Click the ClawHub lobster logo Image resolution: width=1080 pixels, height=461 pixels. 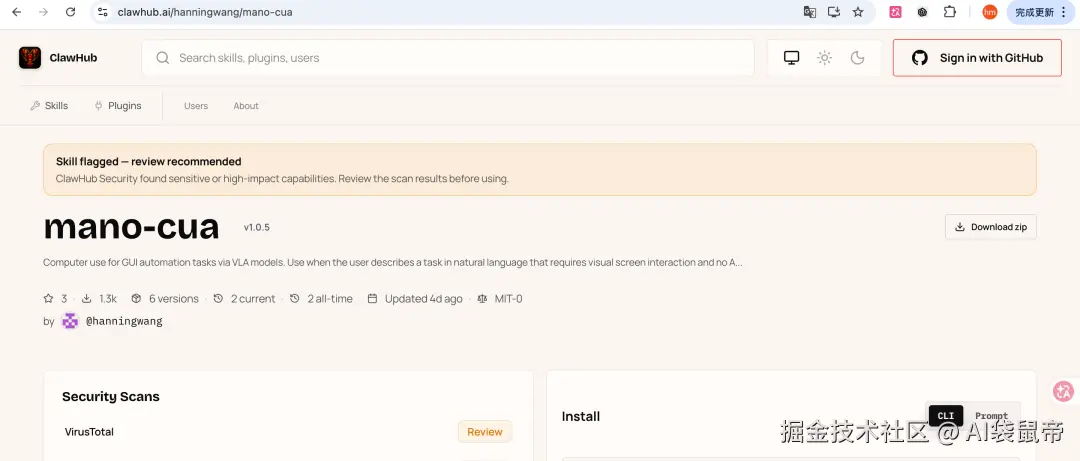30,58
